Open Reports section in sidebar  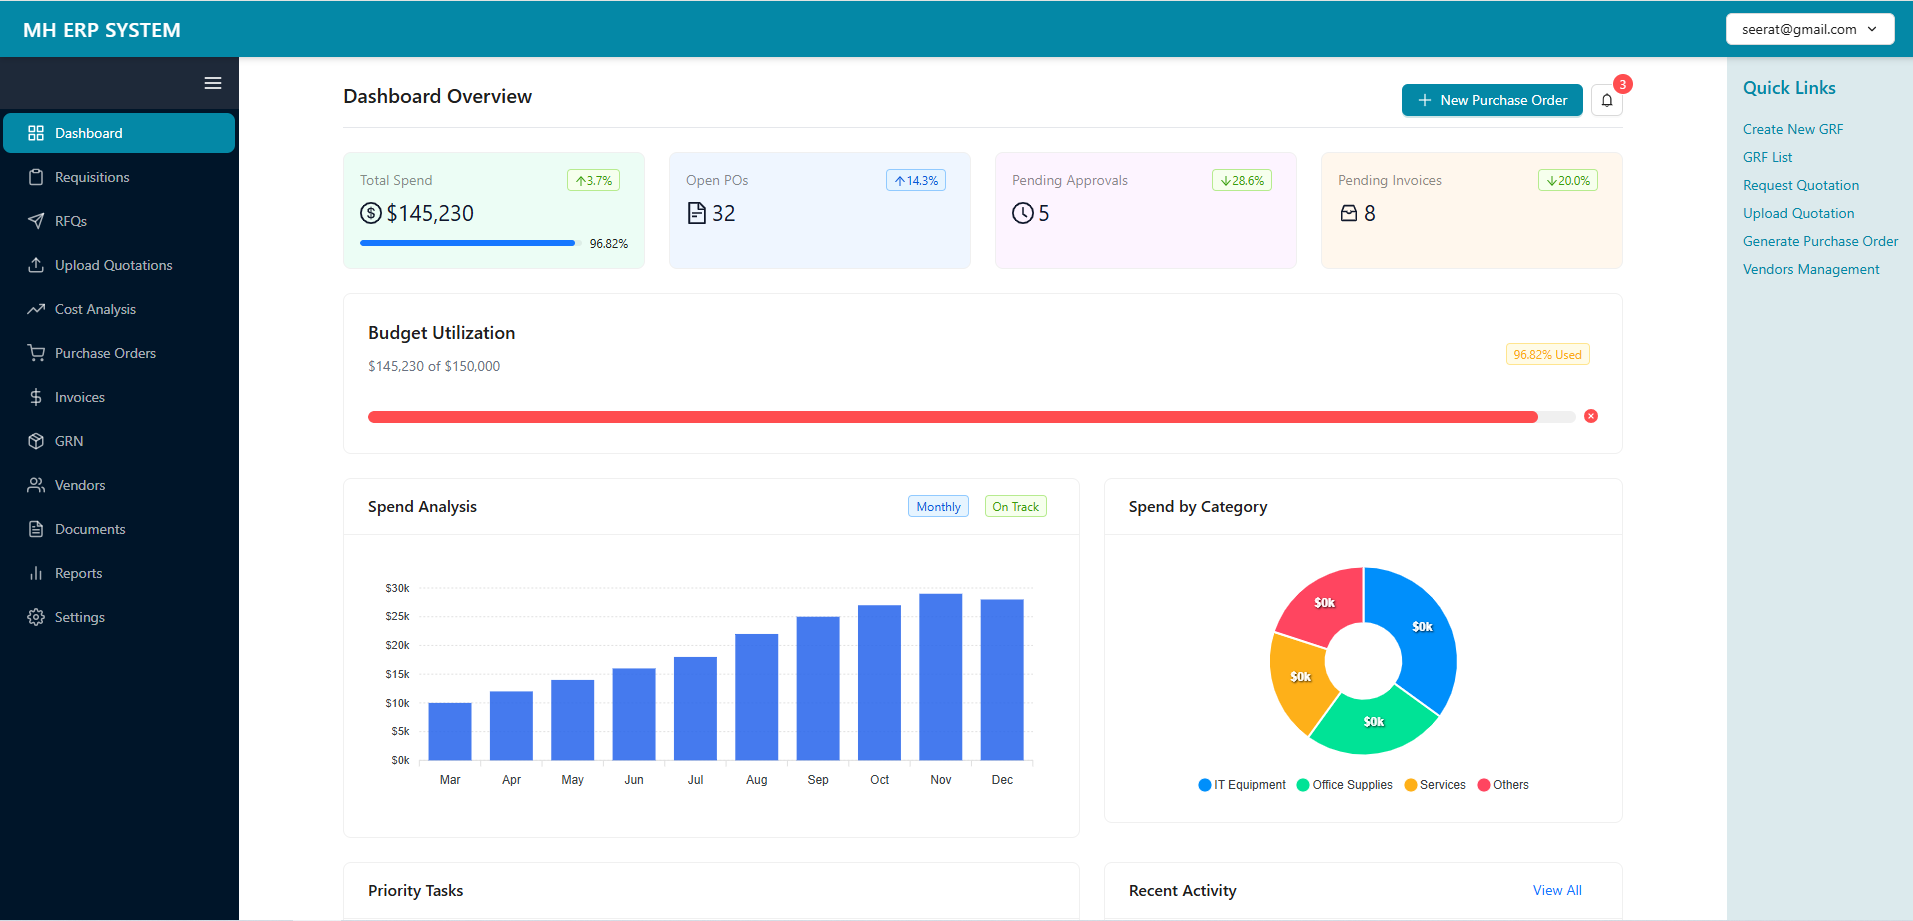(78, 573)
